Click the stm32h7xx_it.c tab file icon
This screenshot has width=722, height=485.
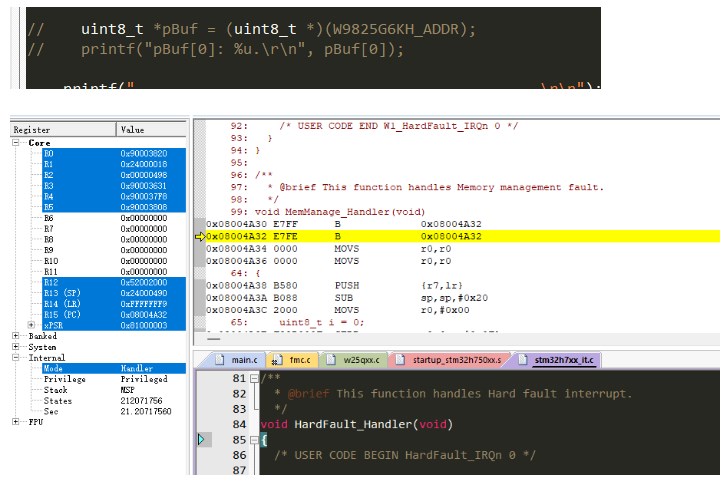tap(523, 360)
